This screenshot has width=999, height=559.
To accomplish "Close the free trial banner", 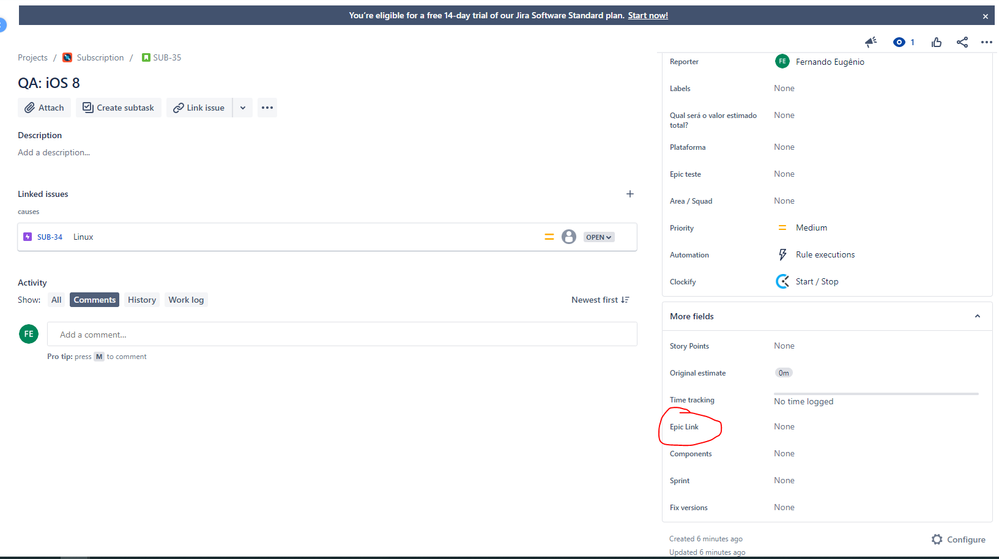I will coord(985,16).
